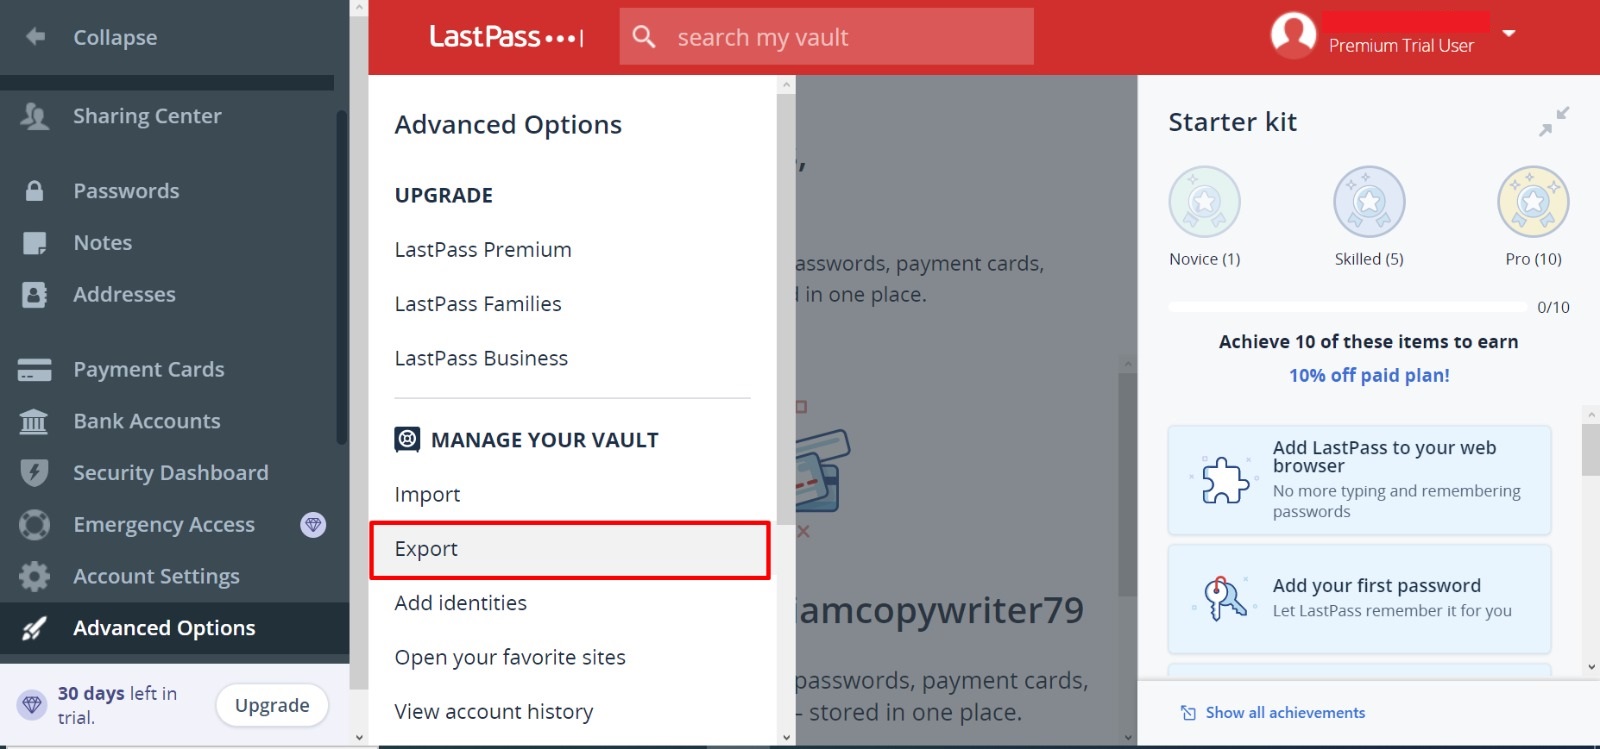Open the Show all achievements link
The image size is (1600, 749).
tap(1284, 713)
